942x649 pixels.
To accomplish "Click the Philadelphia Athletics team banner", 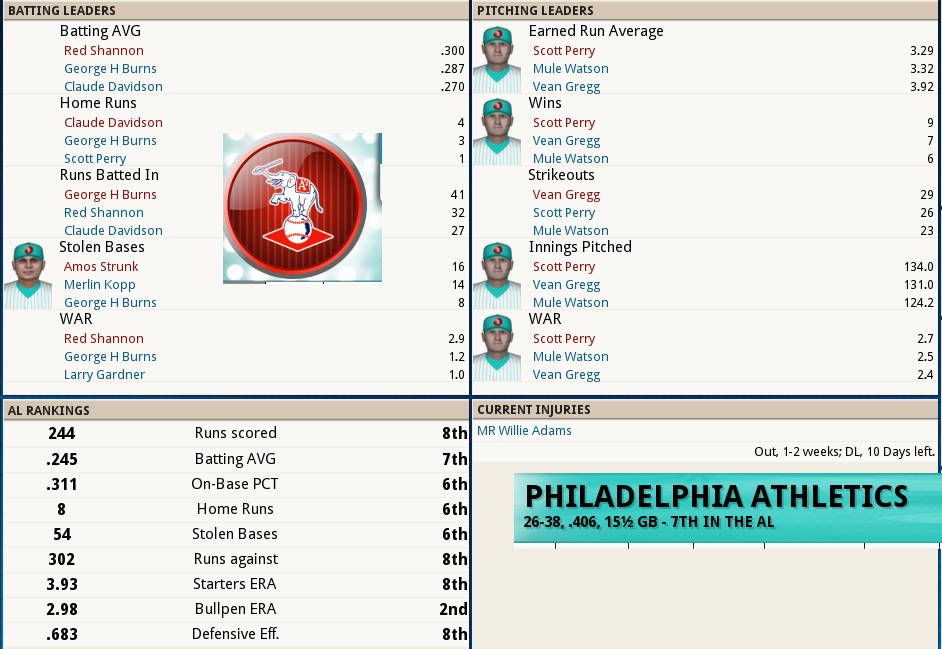I will 727,508.
